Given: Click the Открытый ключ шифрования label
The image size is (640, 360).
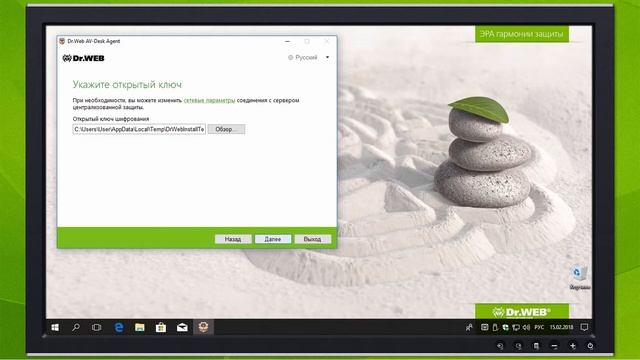Looking at the screenshot, I should pyautogui.click(x=111, y=119).
